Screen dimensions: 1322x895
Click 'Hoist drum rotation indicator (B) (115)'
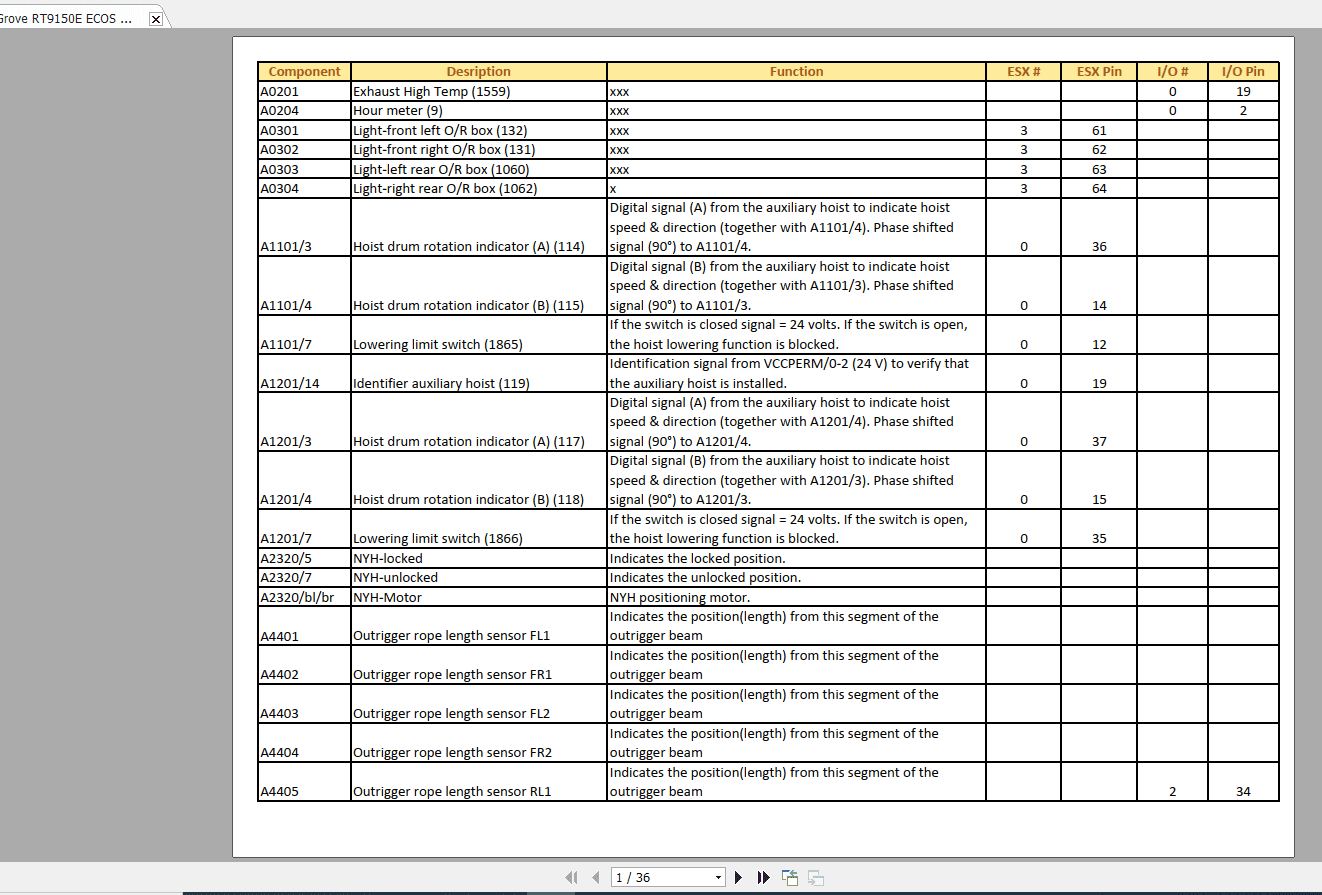pyautogui.click(x=469, y=306)
